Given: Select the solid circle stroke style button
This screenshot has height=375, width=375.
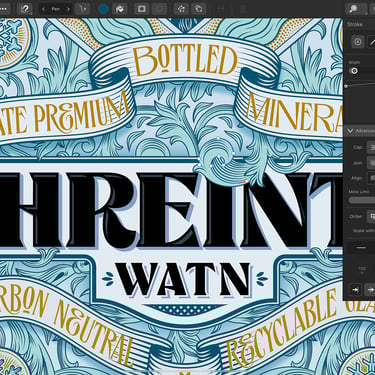Looking at the screenshot, I should click(358, 42).
